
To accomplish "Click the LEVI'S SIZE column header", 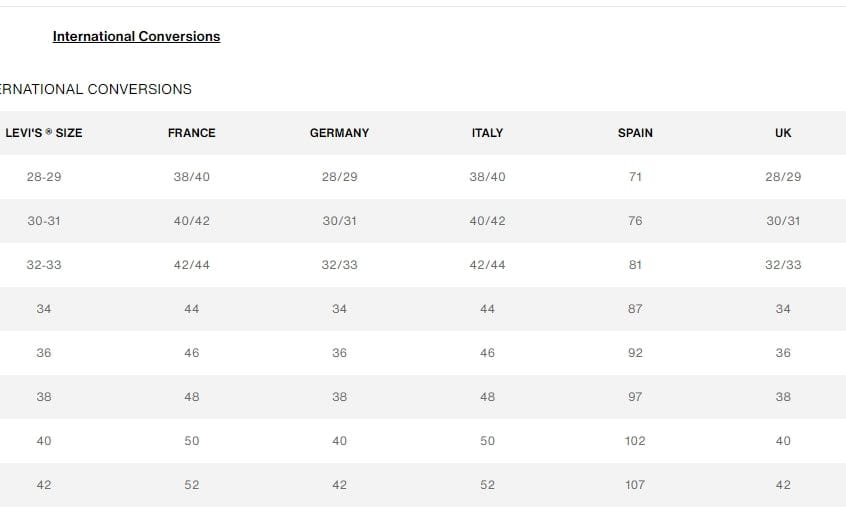I will click(x=44, y=133).
